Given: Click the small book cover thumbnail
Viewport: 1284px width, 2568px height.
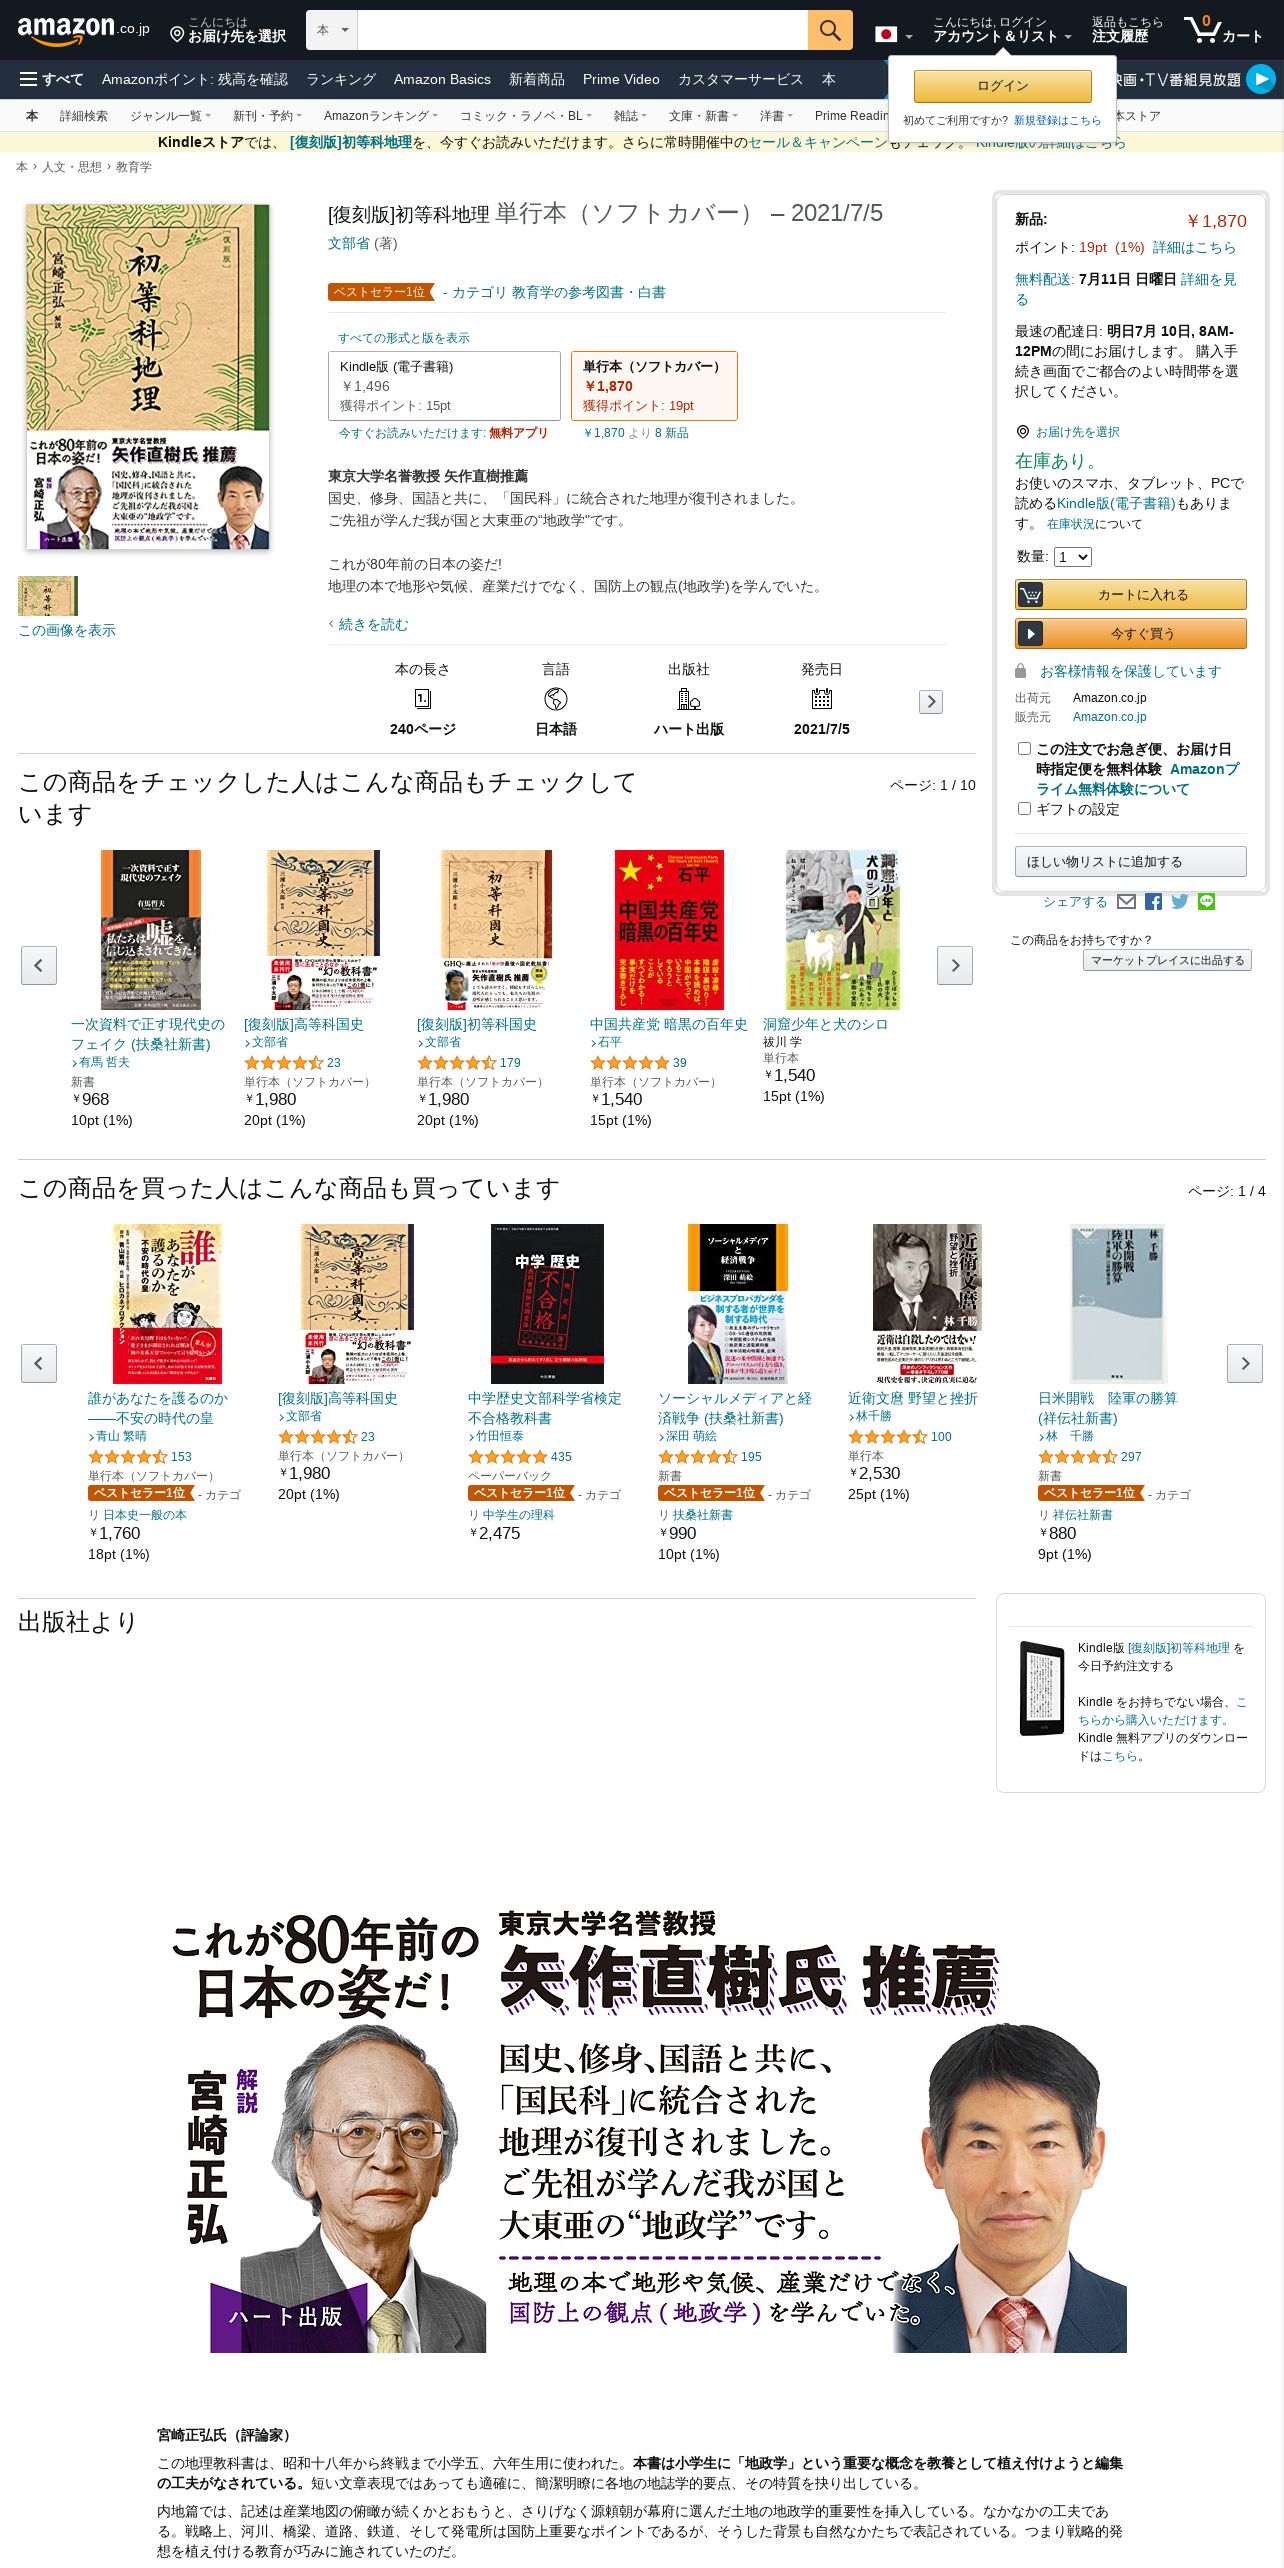Looking at the screenshot, I should pyautogui.click(x=47, y=596).
